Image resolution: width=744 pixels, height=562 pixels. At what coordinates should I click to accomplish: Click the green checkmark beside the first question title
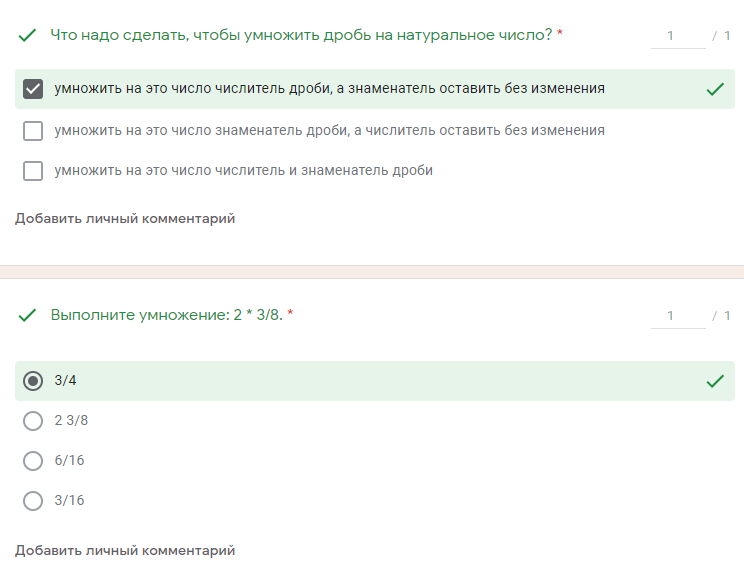(x=26, y=36)
